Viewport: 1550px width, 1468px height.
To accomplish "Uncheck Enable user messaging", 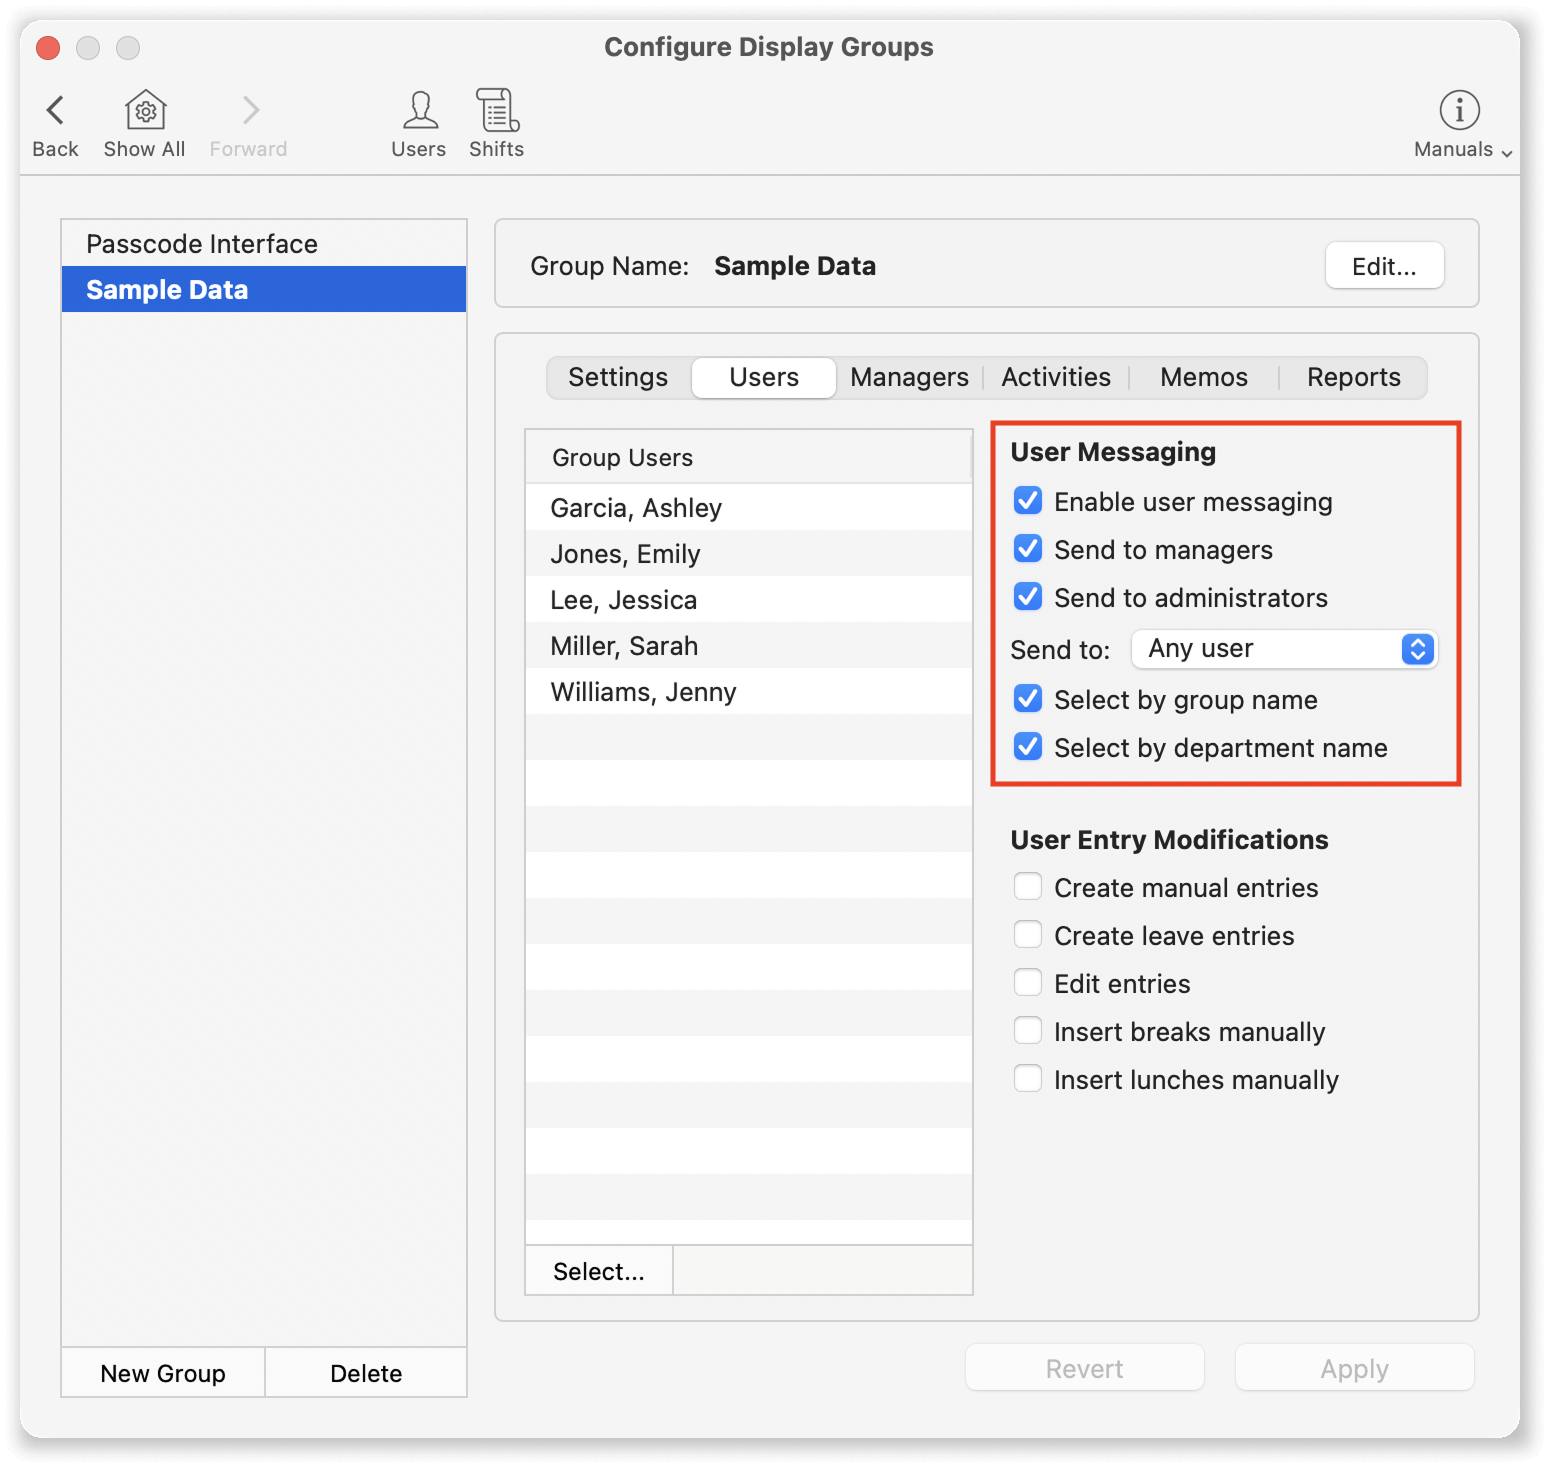I will pyautogui.click(x=1027, y=500).
